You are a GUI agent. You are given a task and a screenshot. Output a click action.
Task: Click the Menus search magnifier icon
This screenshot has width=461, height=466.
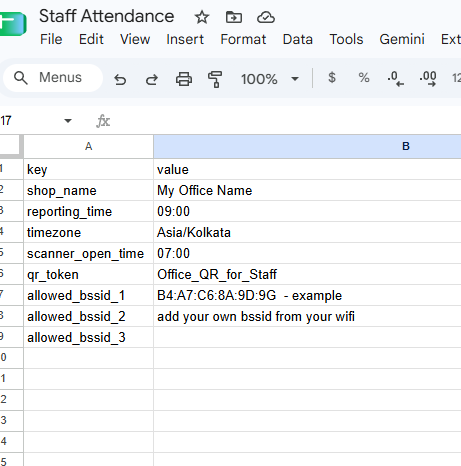[x=21, y=78]
